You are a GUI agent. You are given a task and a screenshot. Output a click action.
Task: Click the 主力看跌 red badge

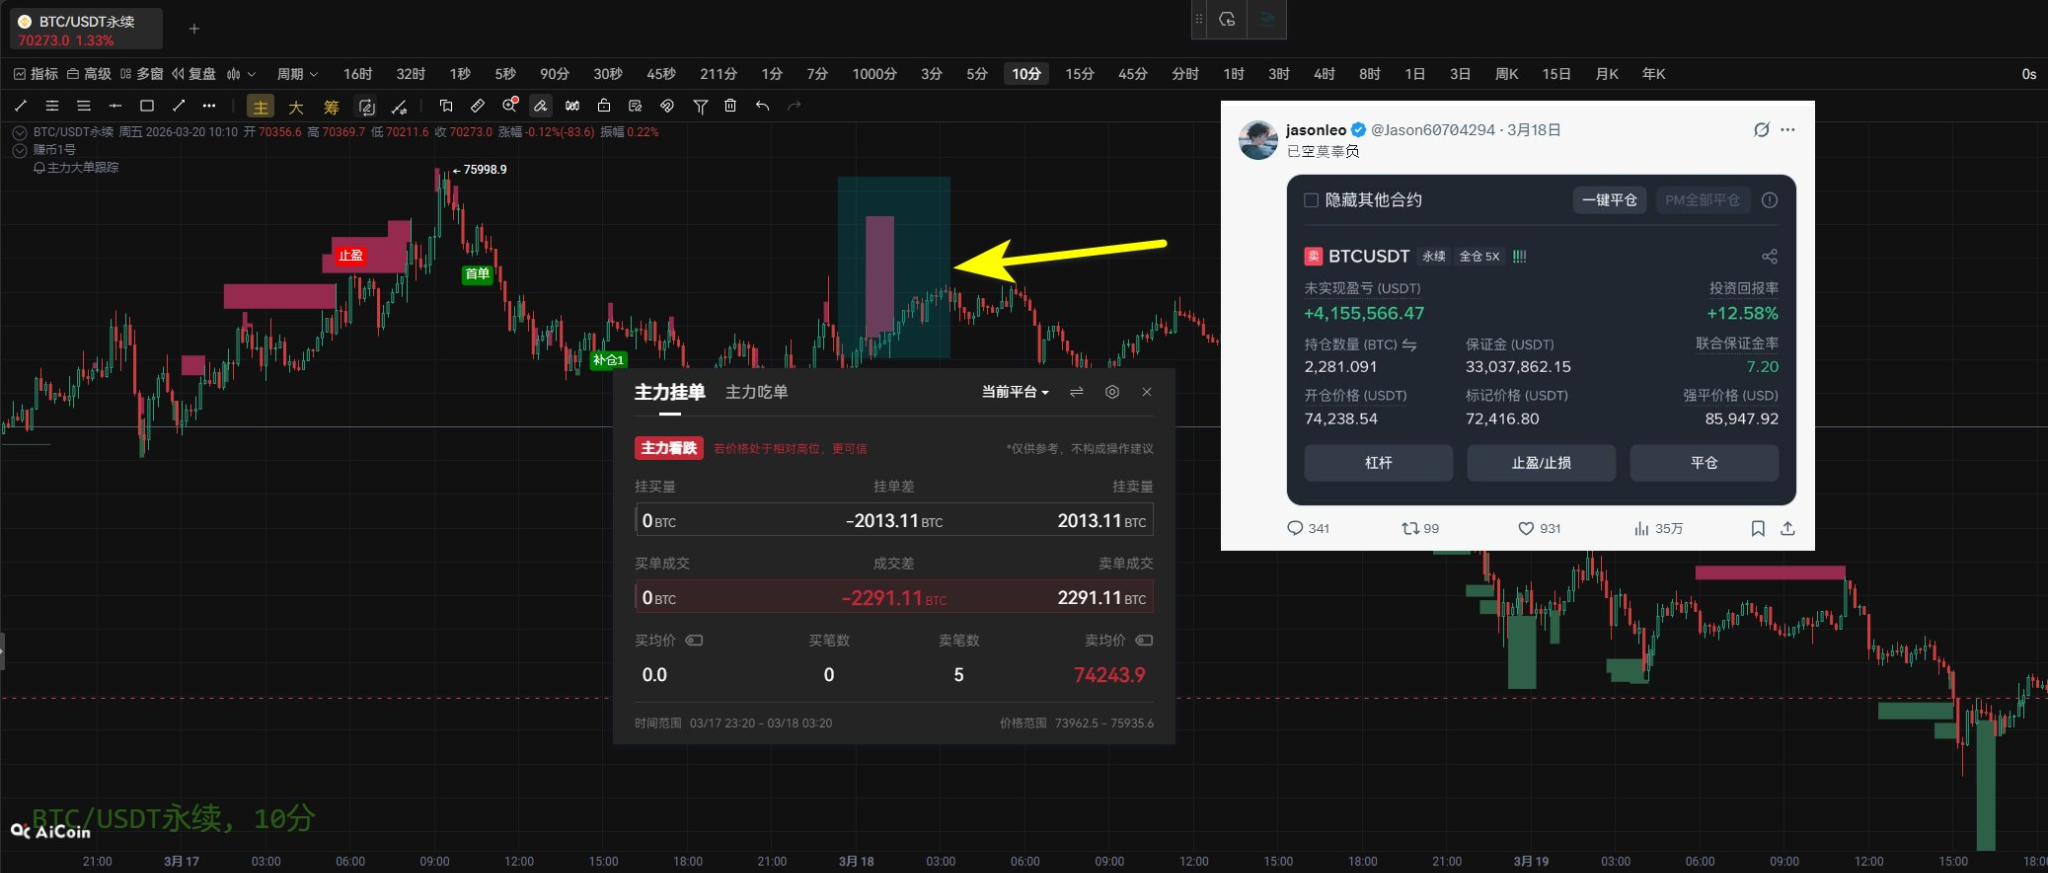[669, 448]
